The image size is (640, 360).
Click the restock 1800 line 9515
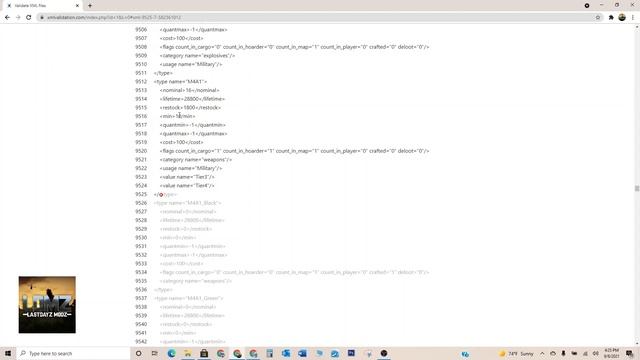tap(190, 108)
